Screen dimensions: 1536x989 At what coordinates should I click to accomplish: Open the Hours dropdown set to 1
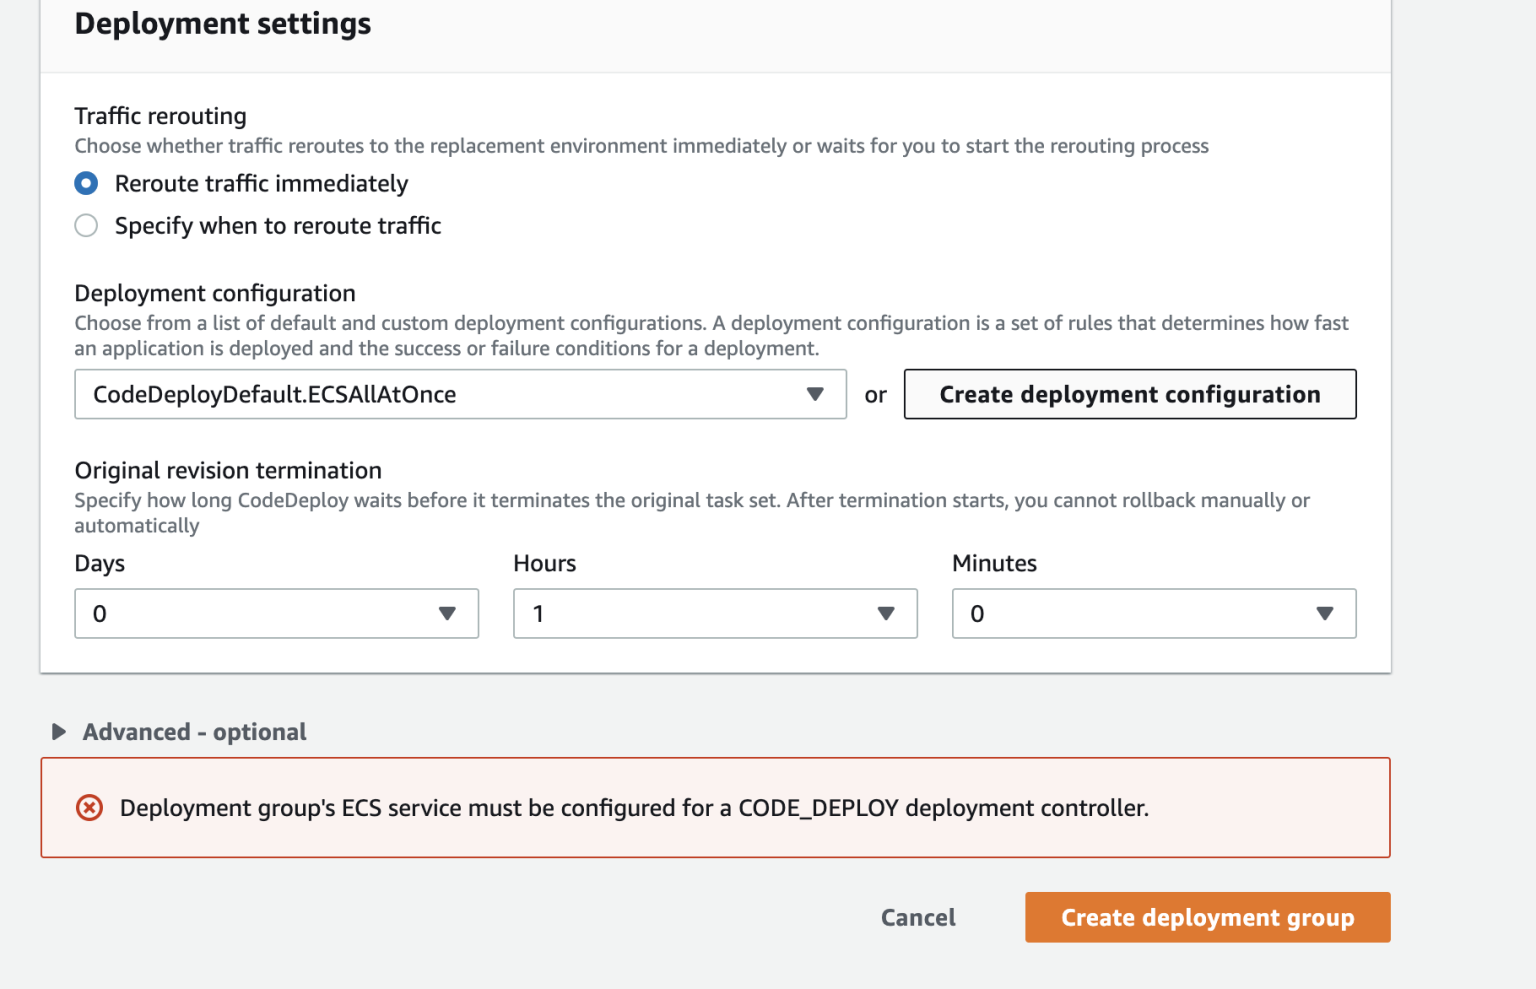[x=715, y=613]
